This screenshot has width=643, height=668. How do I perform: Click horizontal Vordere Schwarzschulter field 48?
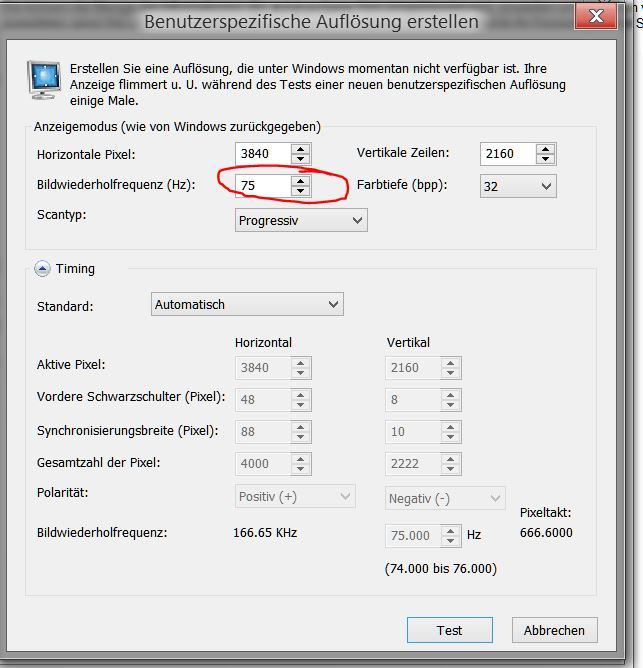tap(263, 400)
